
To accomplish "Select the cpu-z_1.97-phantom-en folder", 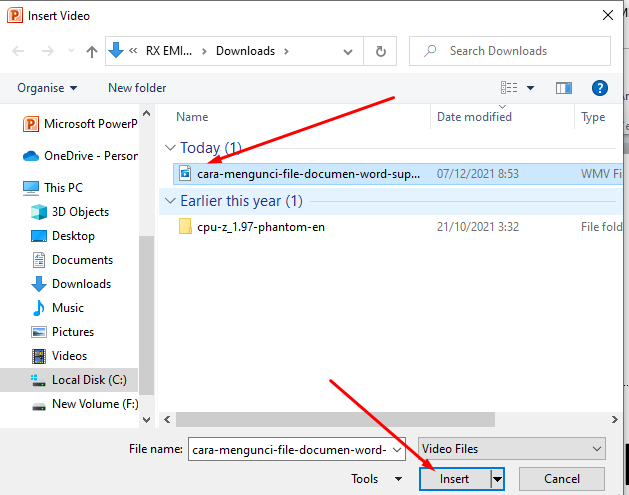I will tap(260, 227).
